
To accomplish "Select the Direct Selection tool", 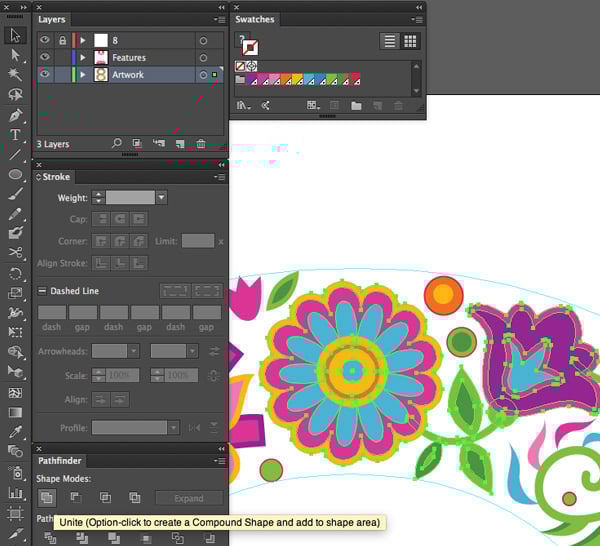I will pyautogui.click(x=15, y=55).
